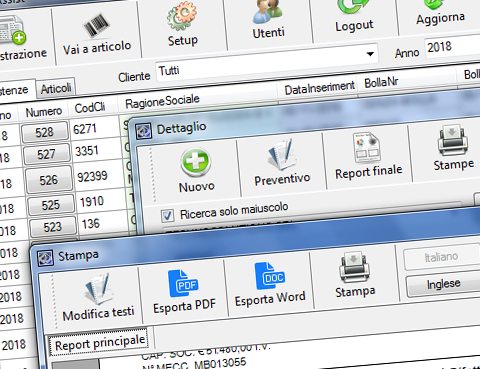Click row number button 528

(x=45, y=132)
